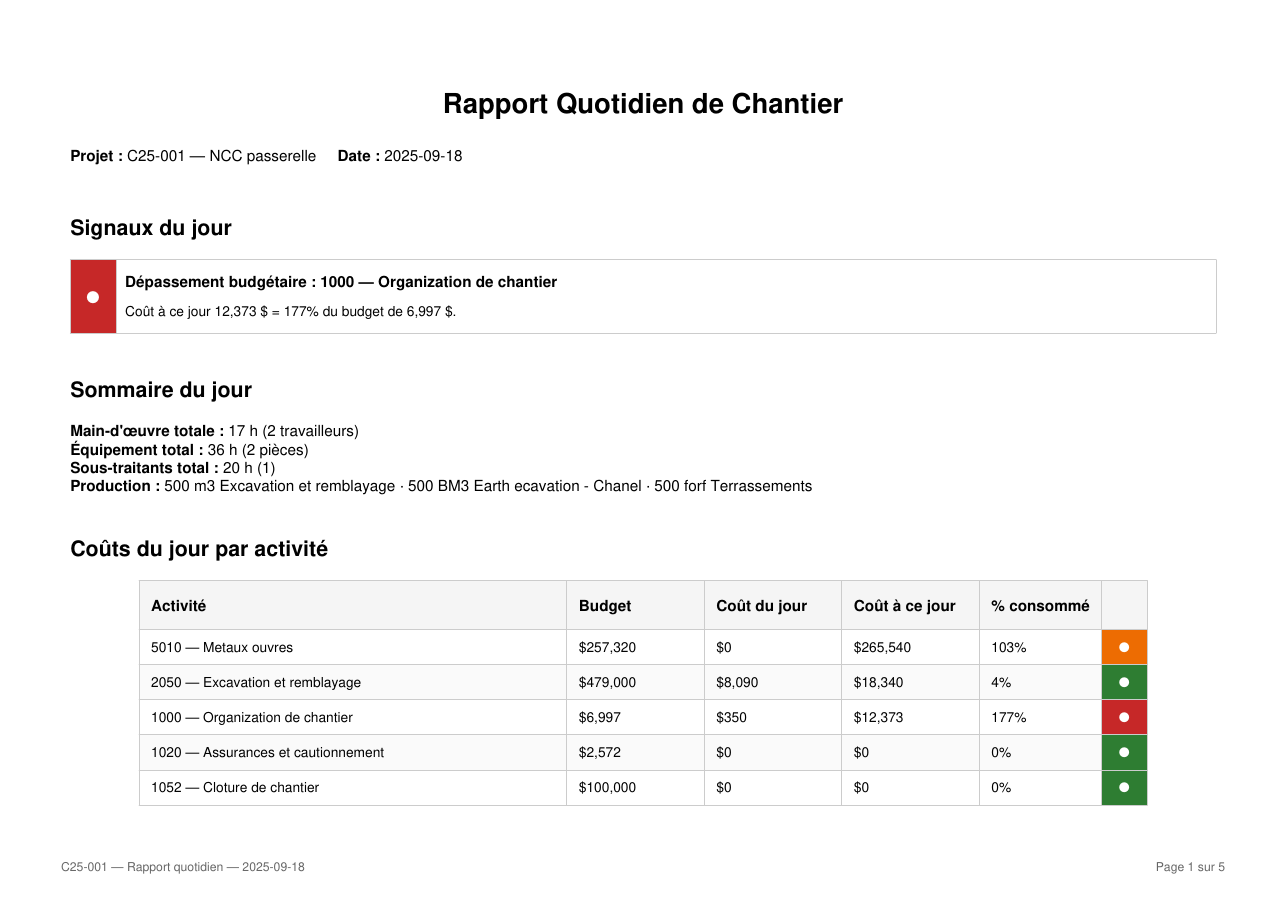The width and height of the screenshot is (1287, 910).
Task: Click the 1052 — Cloture de chantier activity
Action: click(x=235, y=787)
